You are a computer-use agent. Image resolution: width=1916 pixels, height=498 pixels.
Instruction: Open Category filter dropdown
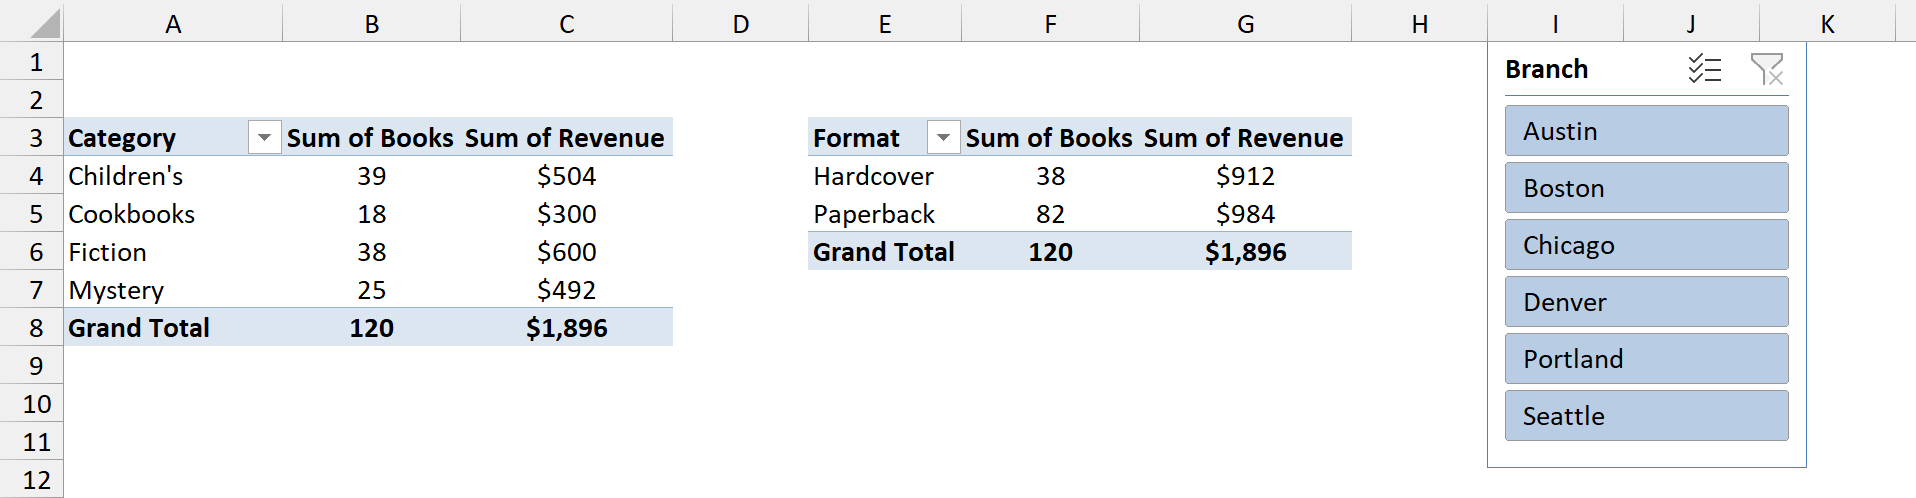tap(264, 138)
